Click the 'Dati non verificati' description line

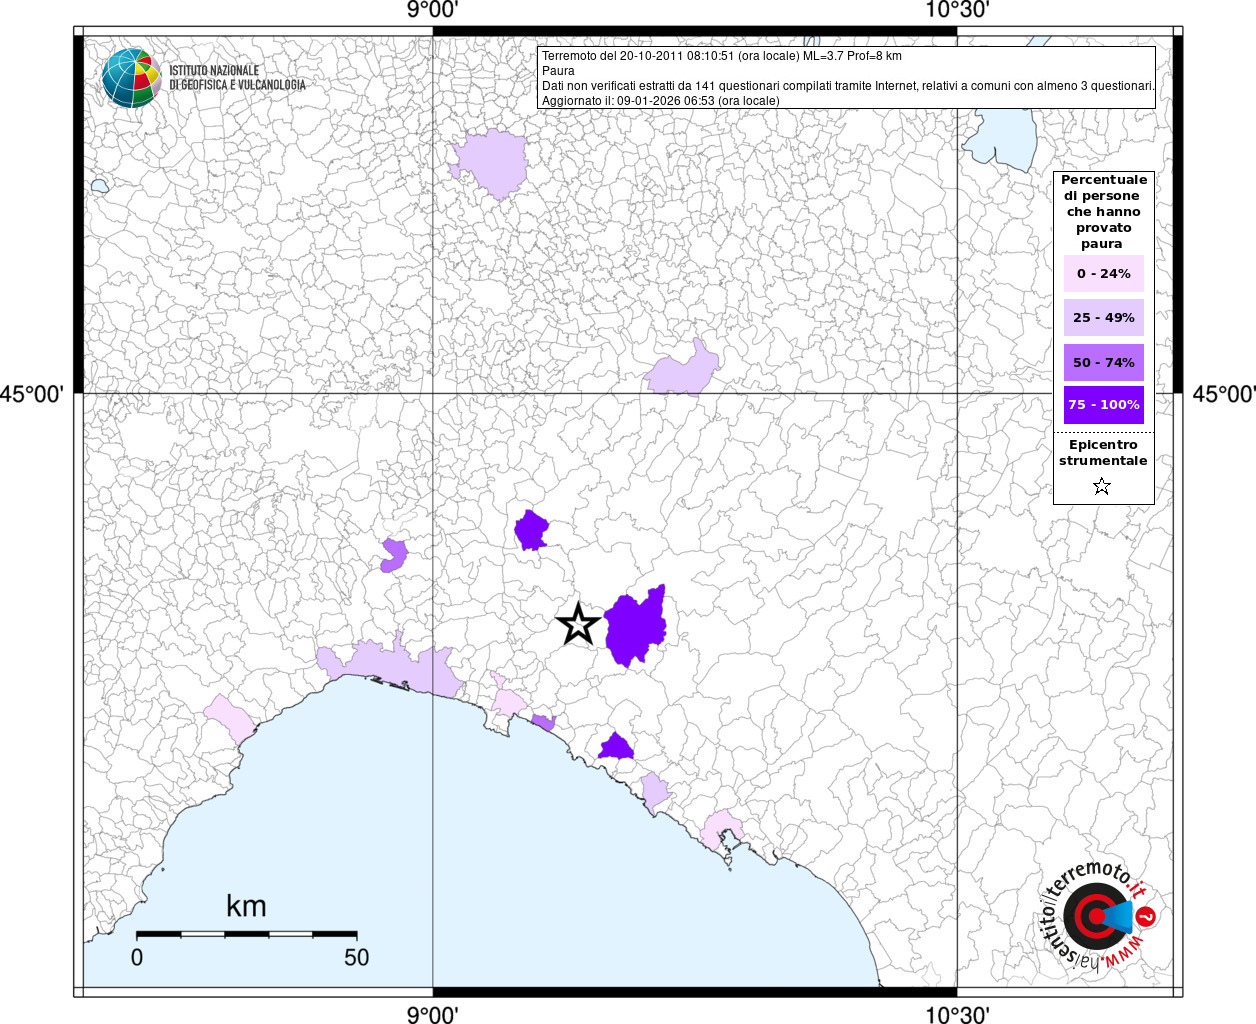(x=848, y=86)
